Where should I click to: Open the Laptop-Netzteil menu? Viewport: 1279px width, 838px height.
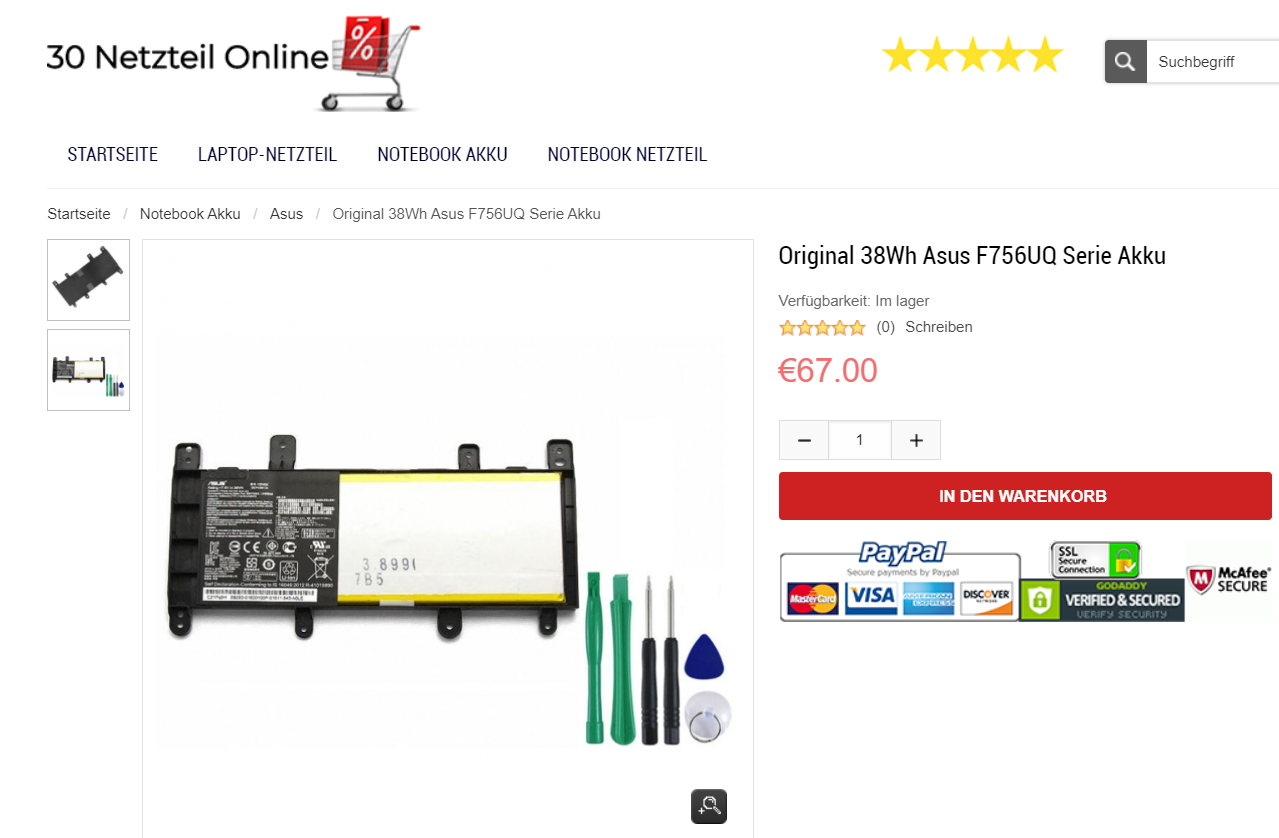[x=267, y=154]
